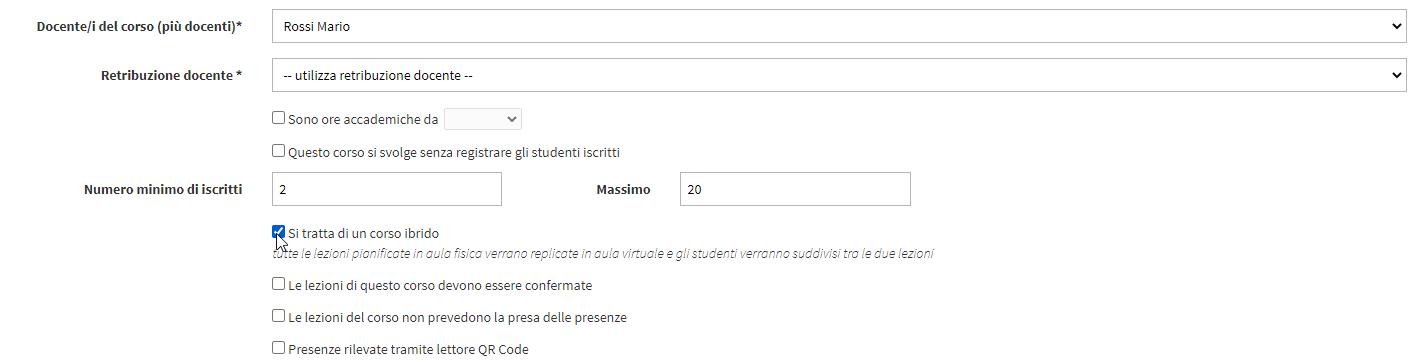
Task: Click the italic hybrid course description text
Action: pyautogui.click(x=603, y=254)
